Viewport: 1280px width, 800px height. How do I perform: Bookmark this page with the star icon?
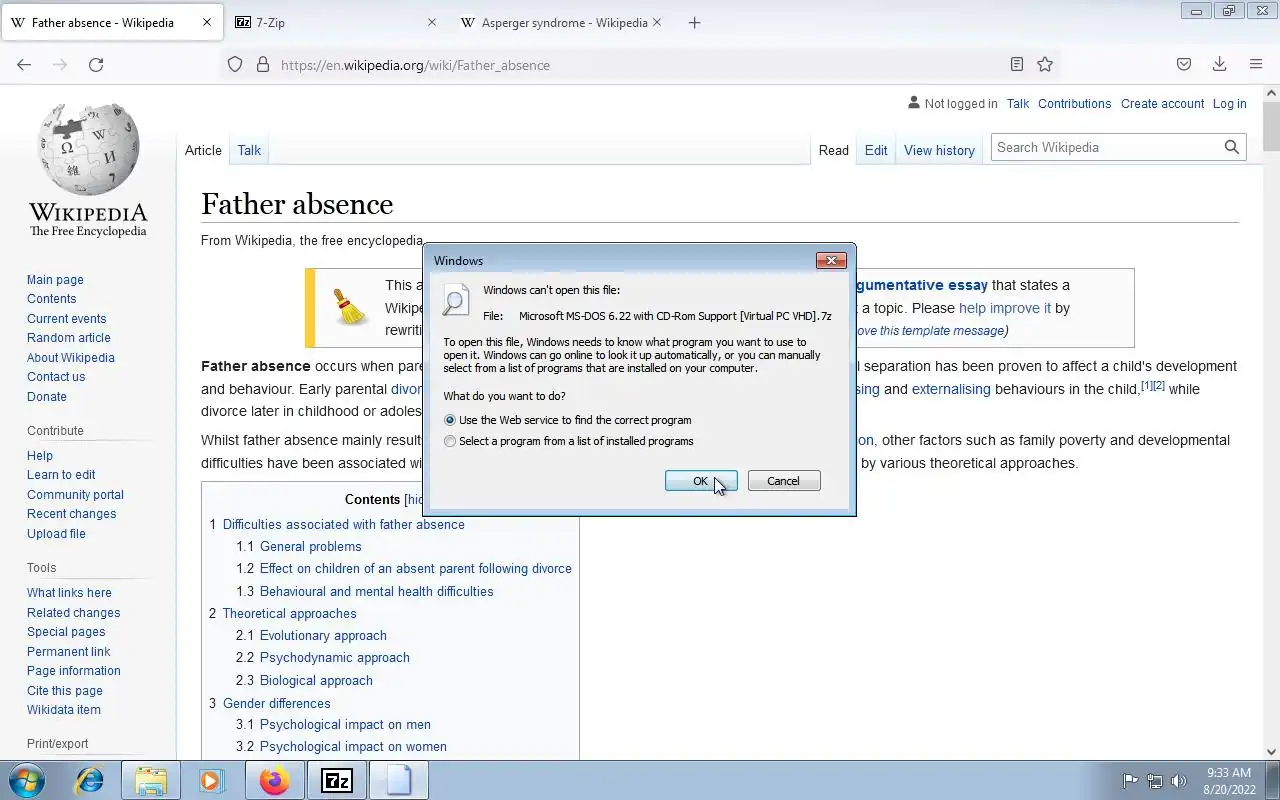[1045, 65]
